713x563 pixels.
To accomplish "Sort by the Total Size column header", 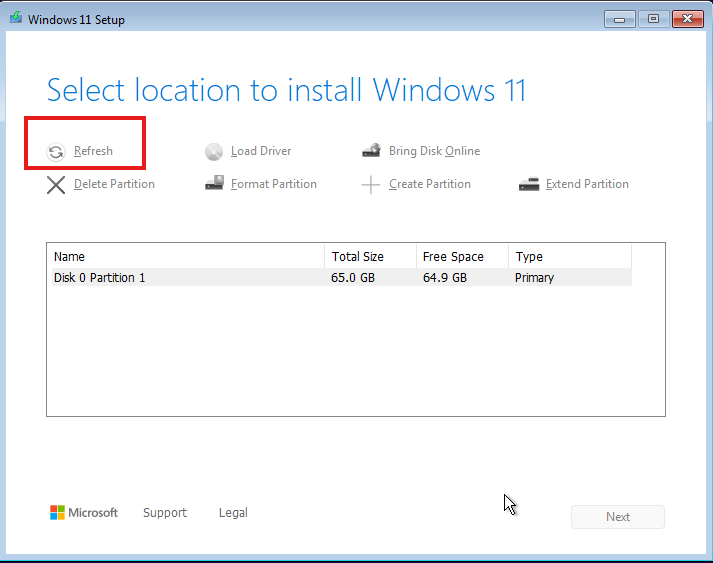I will point(370,257).
